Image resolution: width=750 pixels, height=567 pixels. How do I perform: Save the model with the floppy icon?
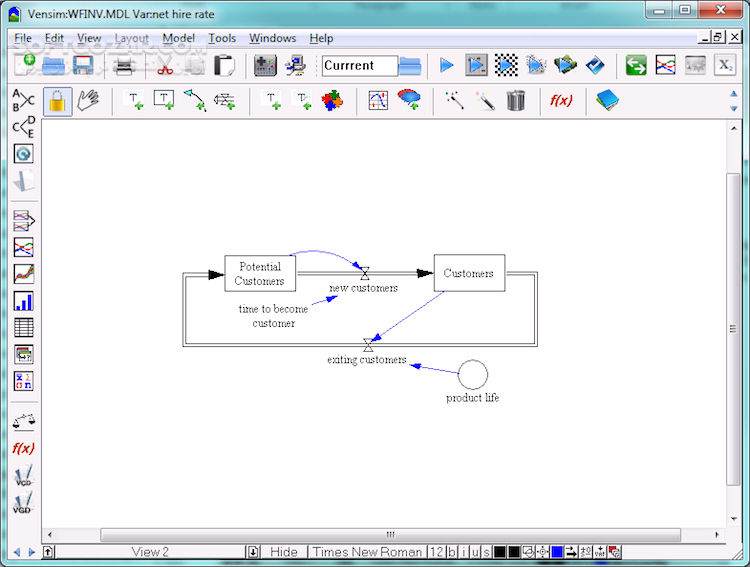pyautogui.click(x=83, y=65)
